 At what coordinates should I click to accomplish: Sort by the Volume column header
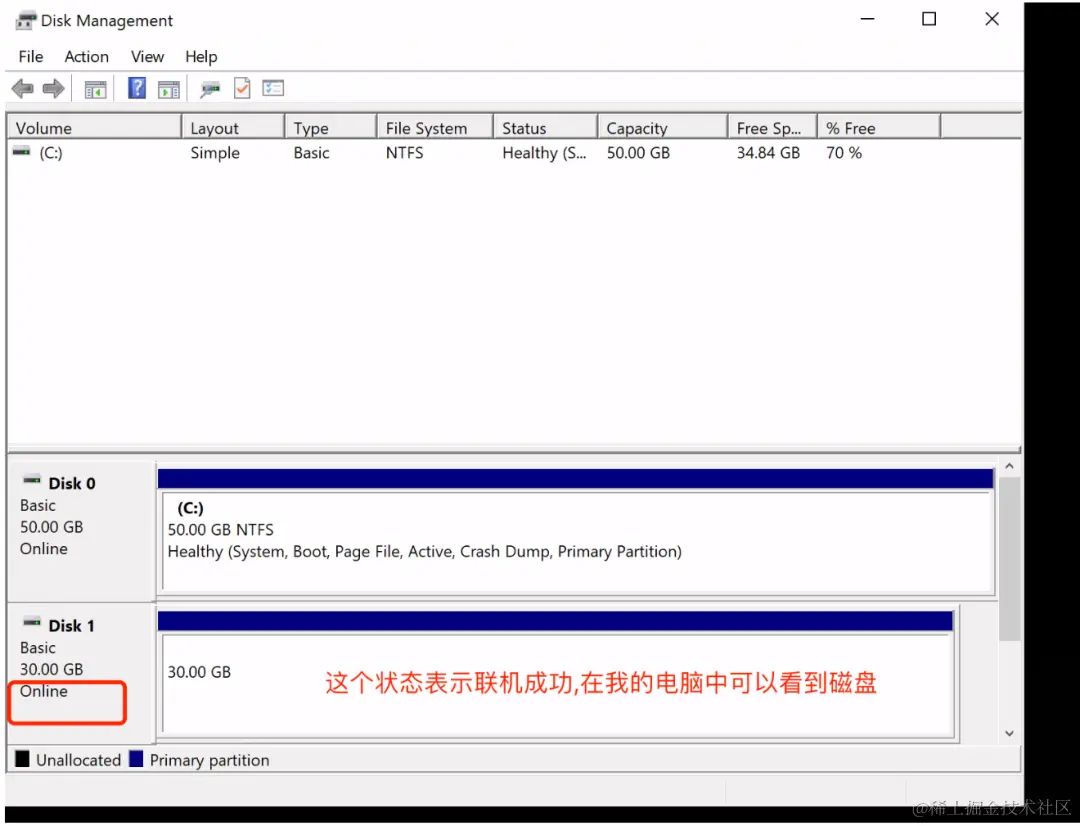pyautogui.click(x=94, y=128)
